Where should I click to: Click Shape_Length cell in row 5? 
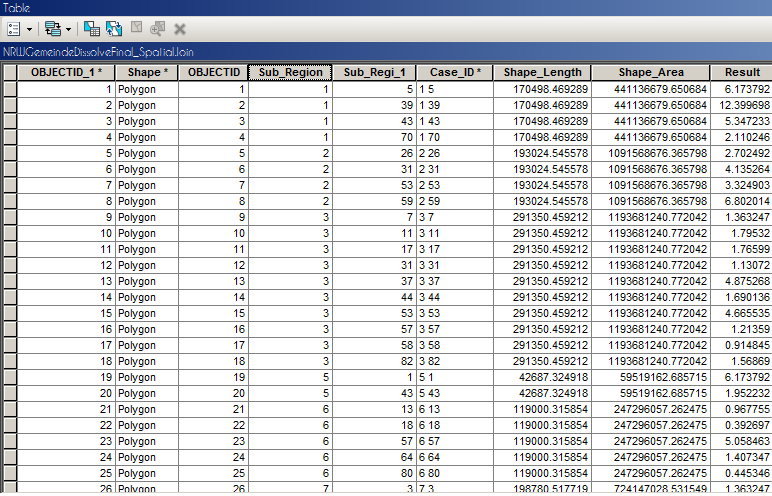coord(543,153)
